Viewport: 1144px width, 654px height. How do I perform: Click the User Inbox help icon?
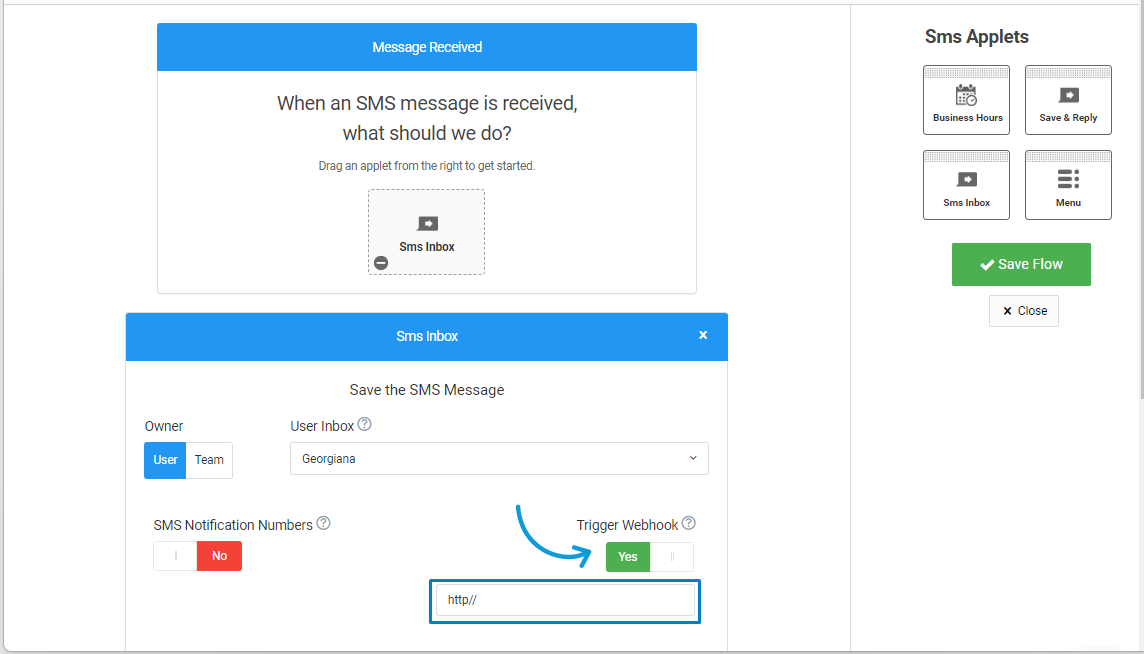coord(364,425)
